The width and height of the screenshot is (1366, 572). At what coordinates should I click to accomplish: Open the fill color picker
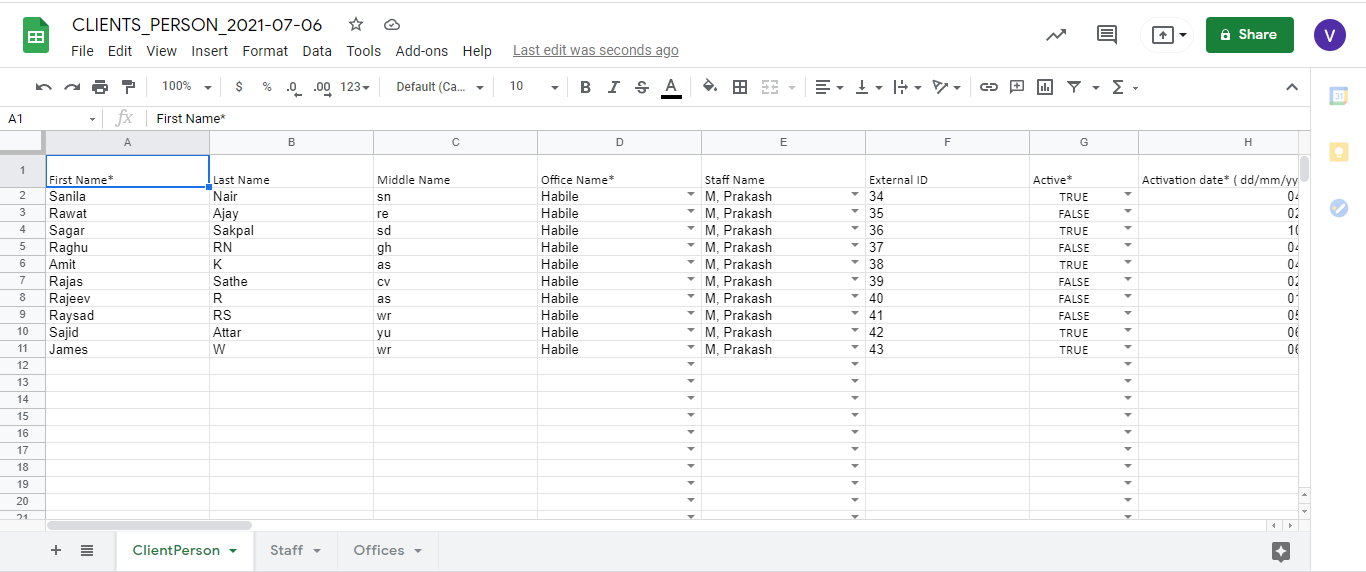coord(710,87)
